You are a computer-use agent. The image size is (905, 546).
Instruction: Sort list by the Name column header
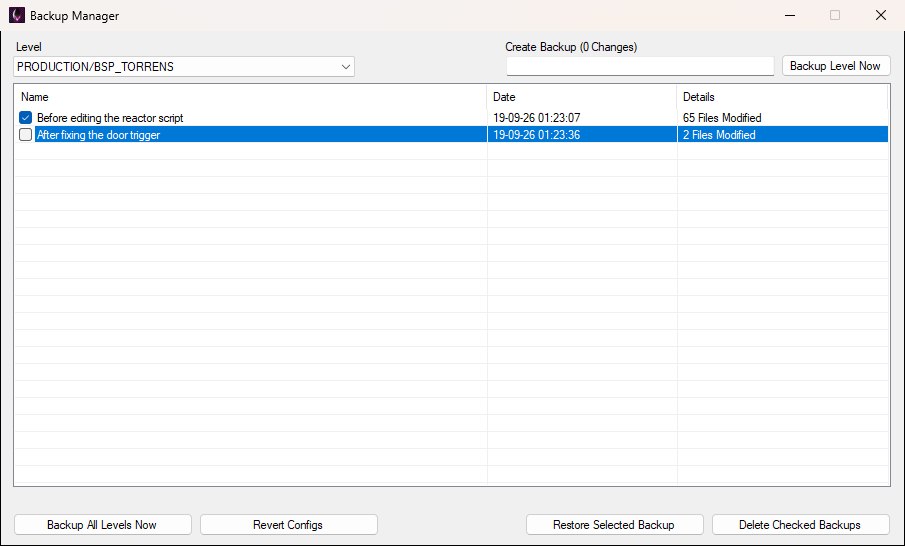[250, 97]
